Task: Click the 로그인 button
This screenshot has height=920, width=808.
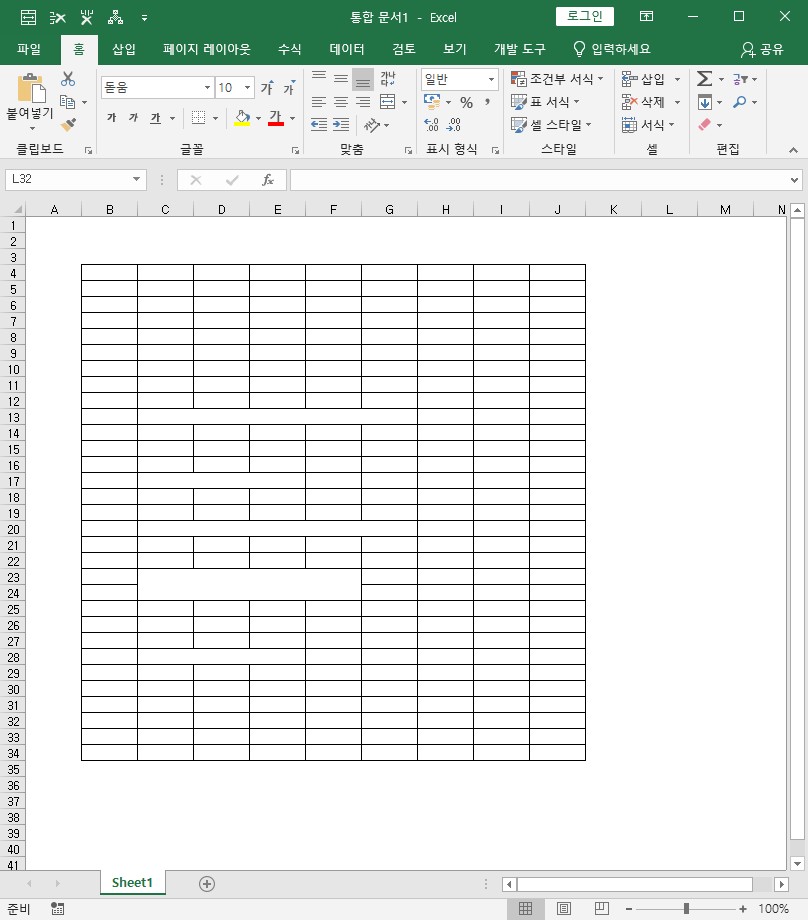Action: [584, 16]
